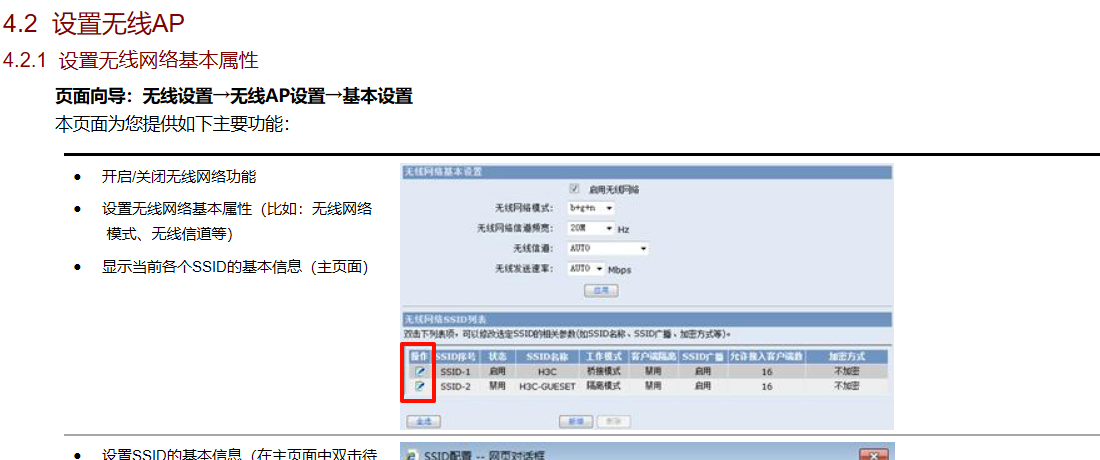Click the client count 16 in SSID-2 row

[x=766, y=387]
